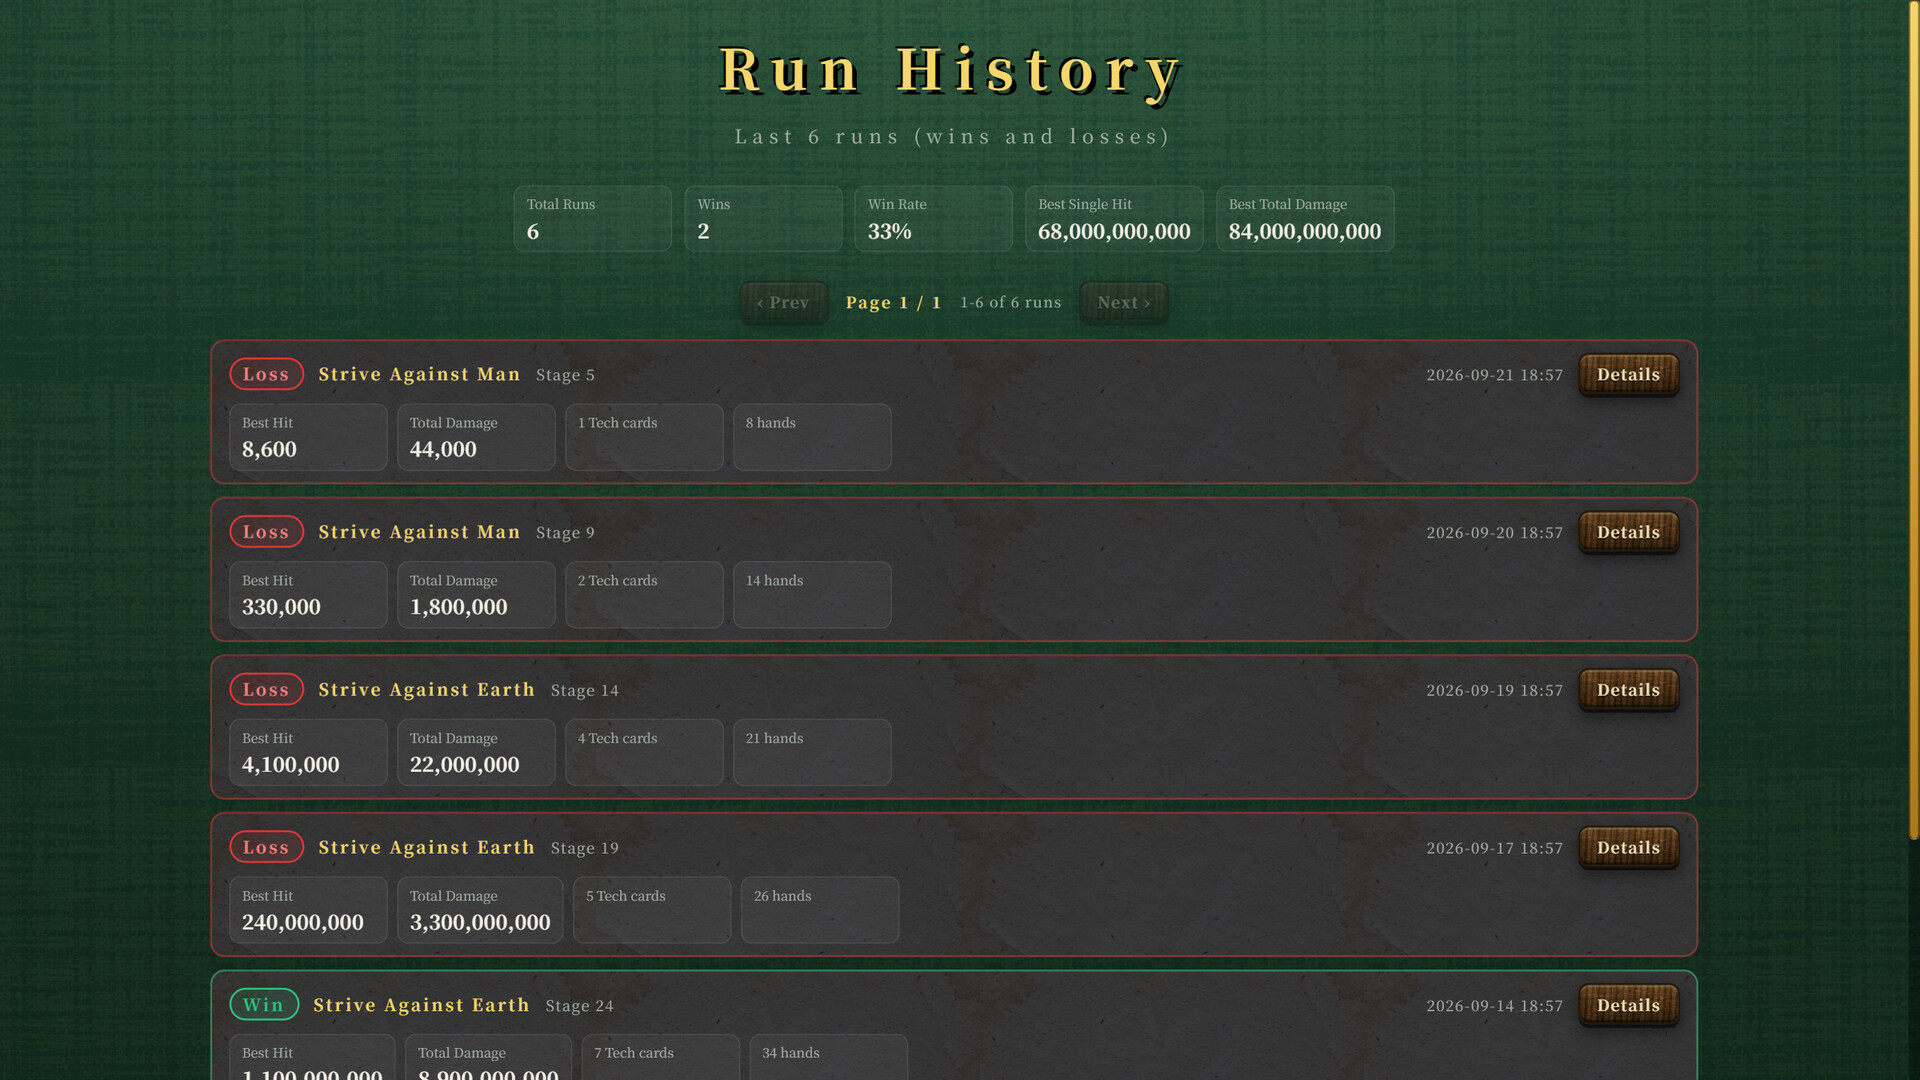This screenshot has height=1080, width=1920.
Task: Click the Win badge on the Stage 24 run
Action: click(264, 1005)
